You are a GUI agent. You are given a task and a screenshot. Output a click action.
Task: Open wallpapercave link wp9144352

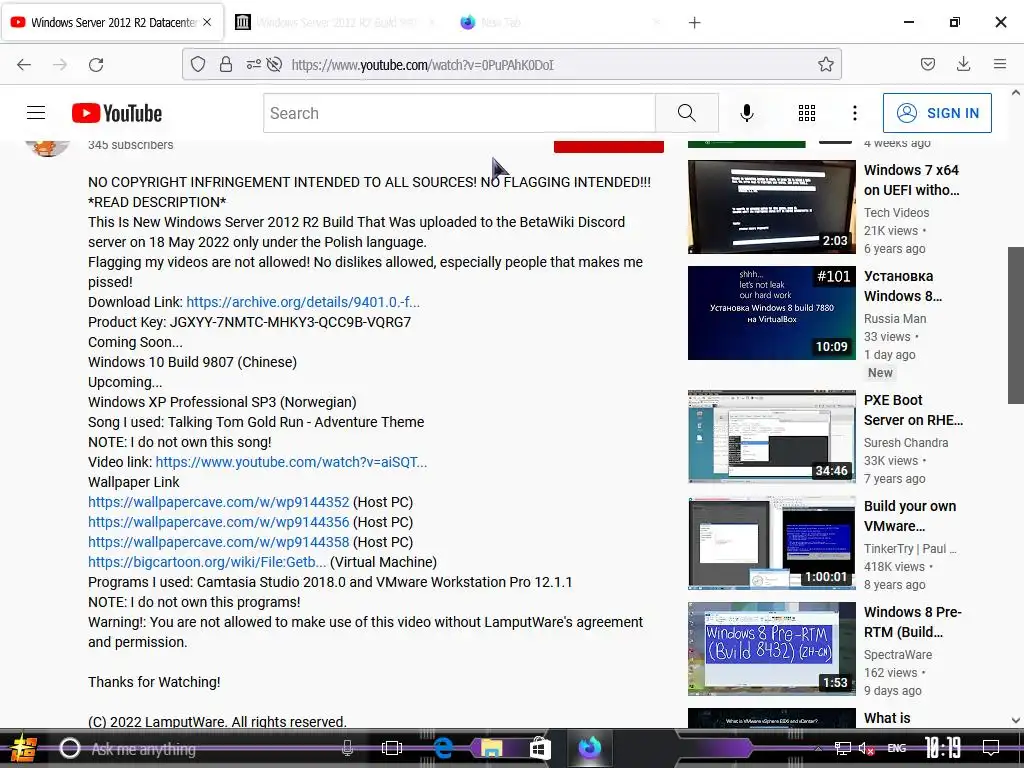coord(219,502)
